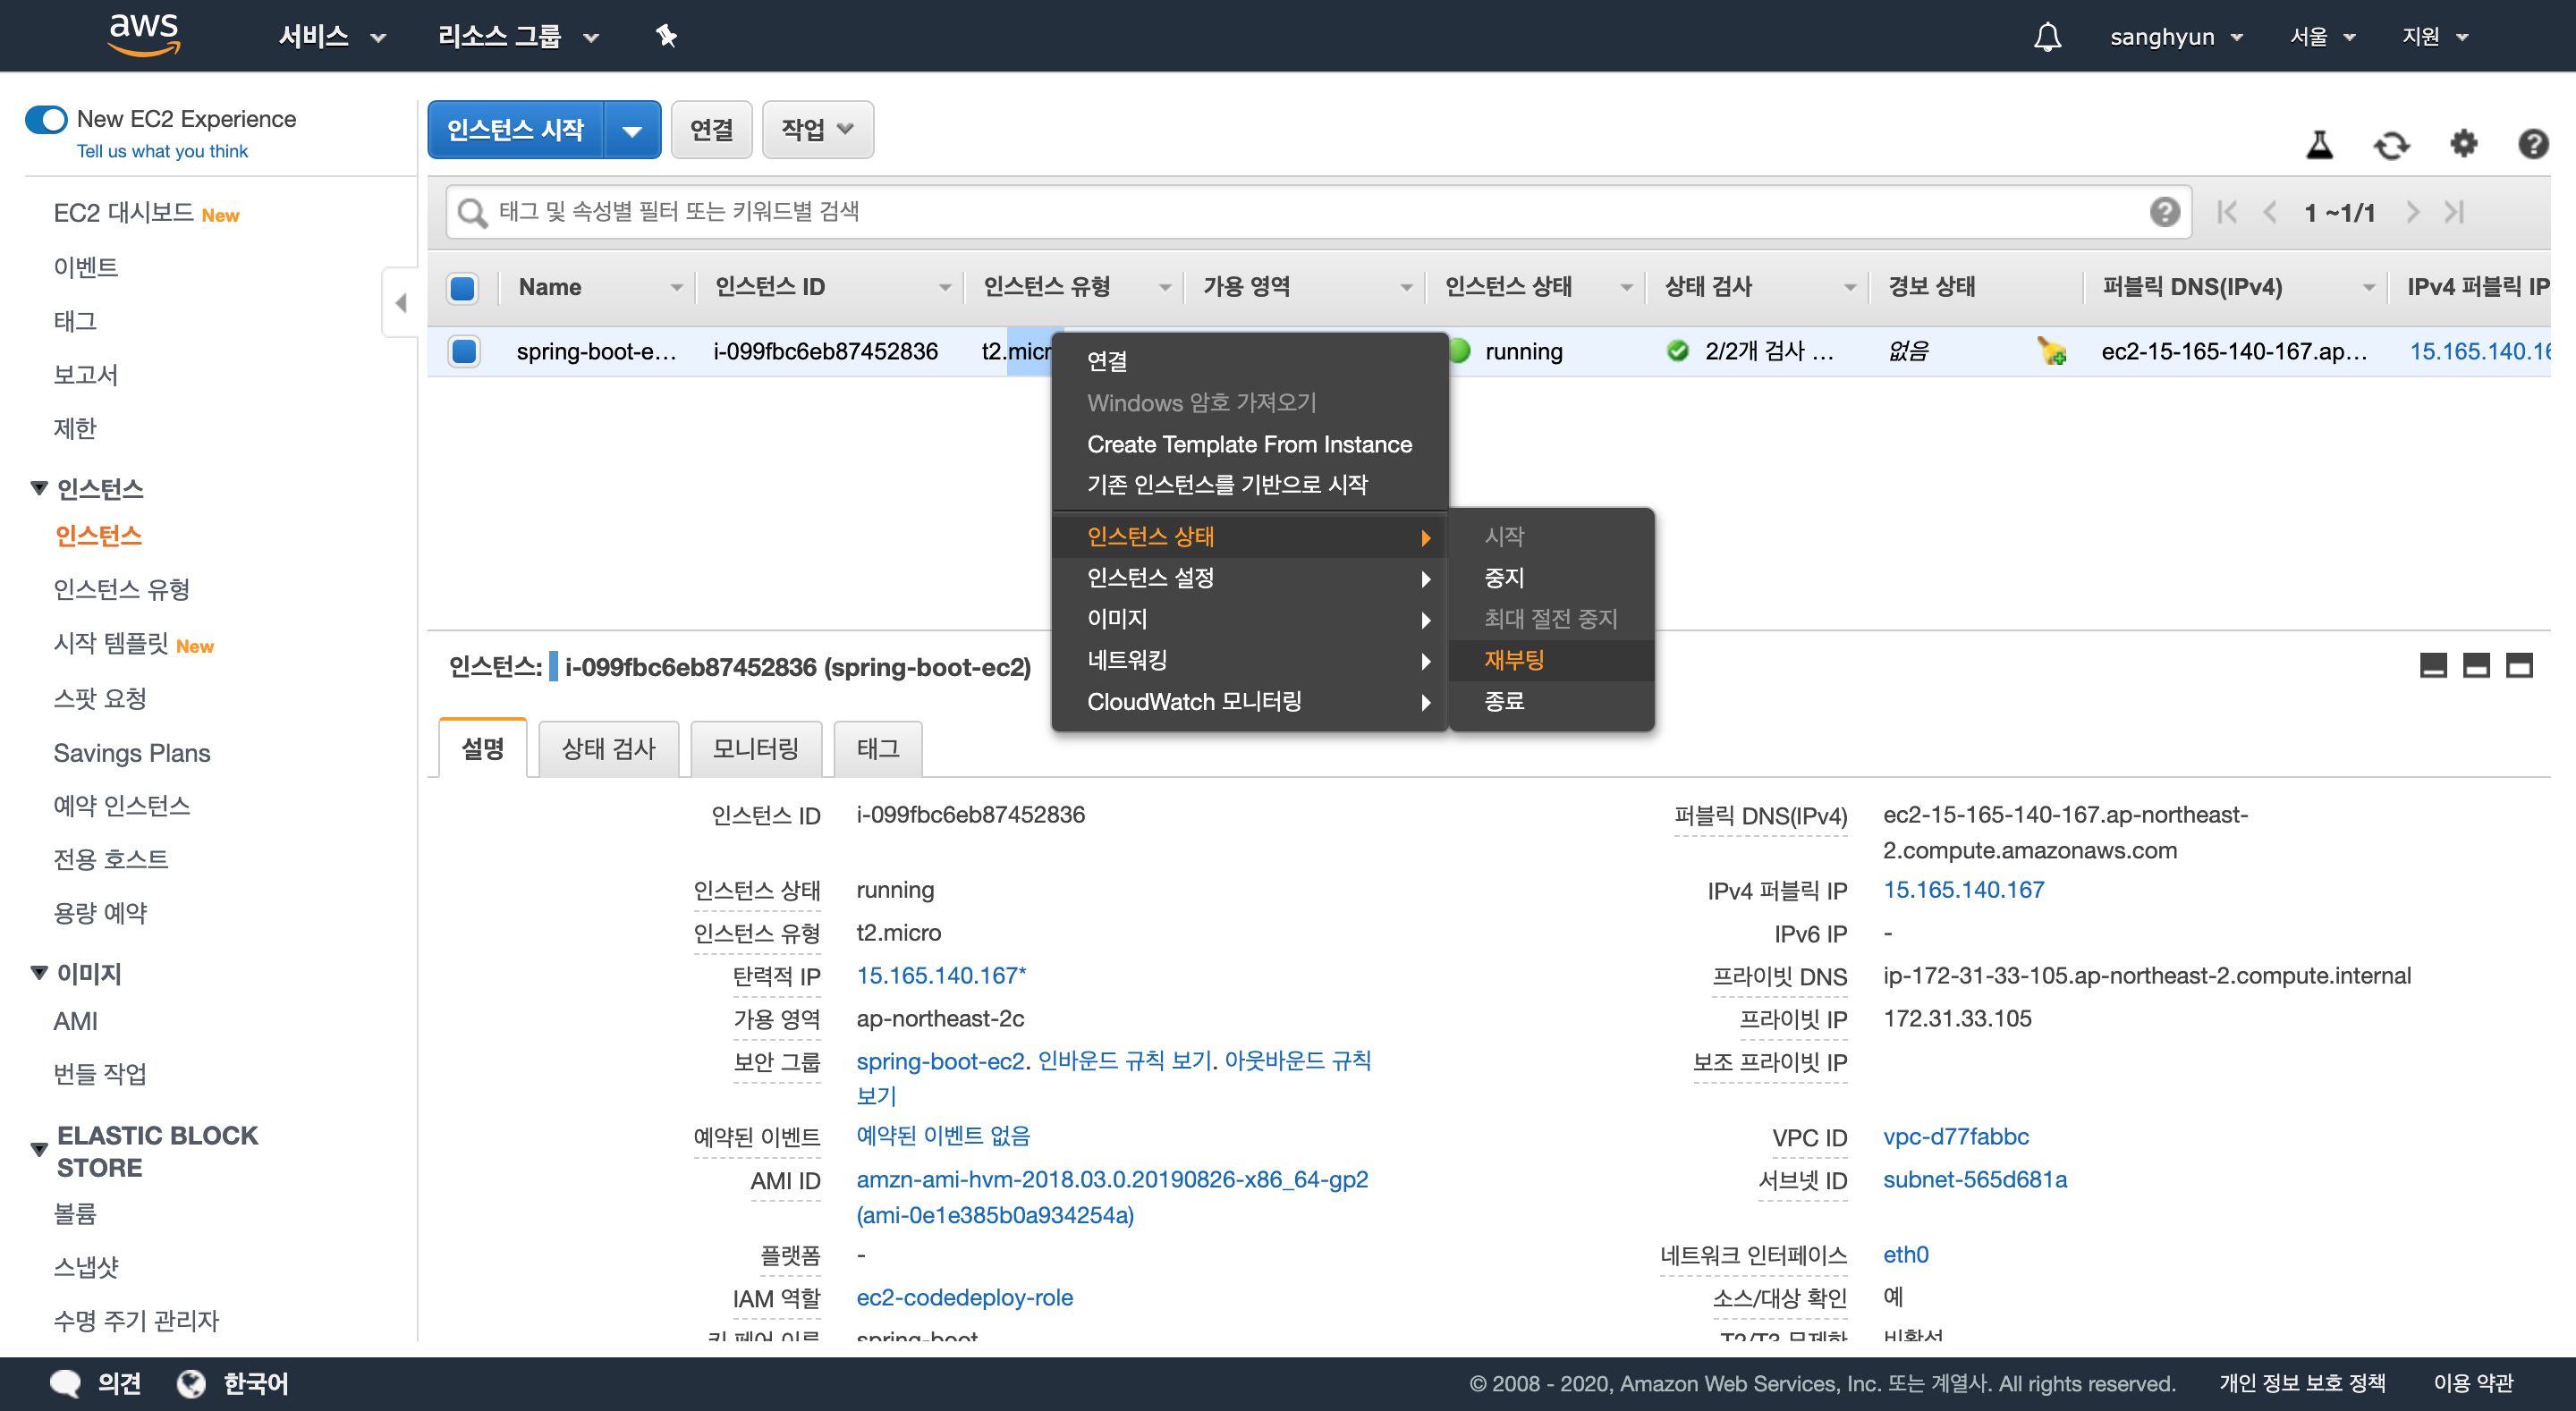Switch to the 모니터링 tab

click(x=755, y=749)
